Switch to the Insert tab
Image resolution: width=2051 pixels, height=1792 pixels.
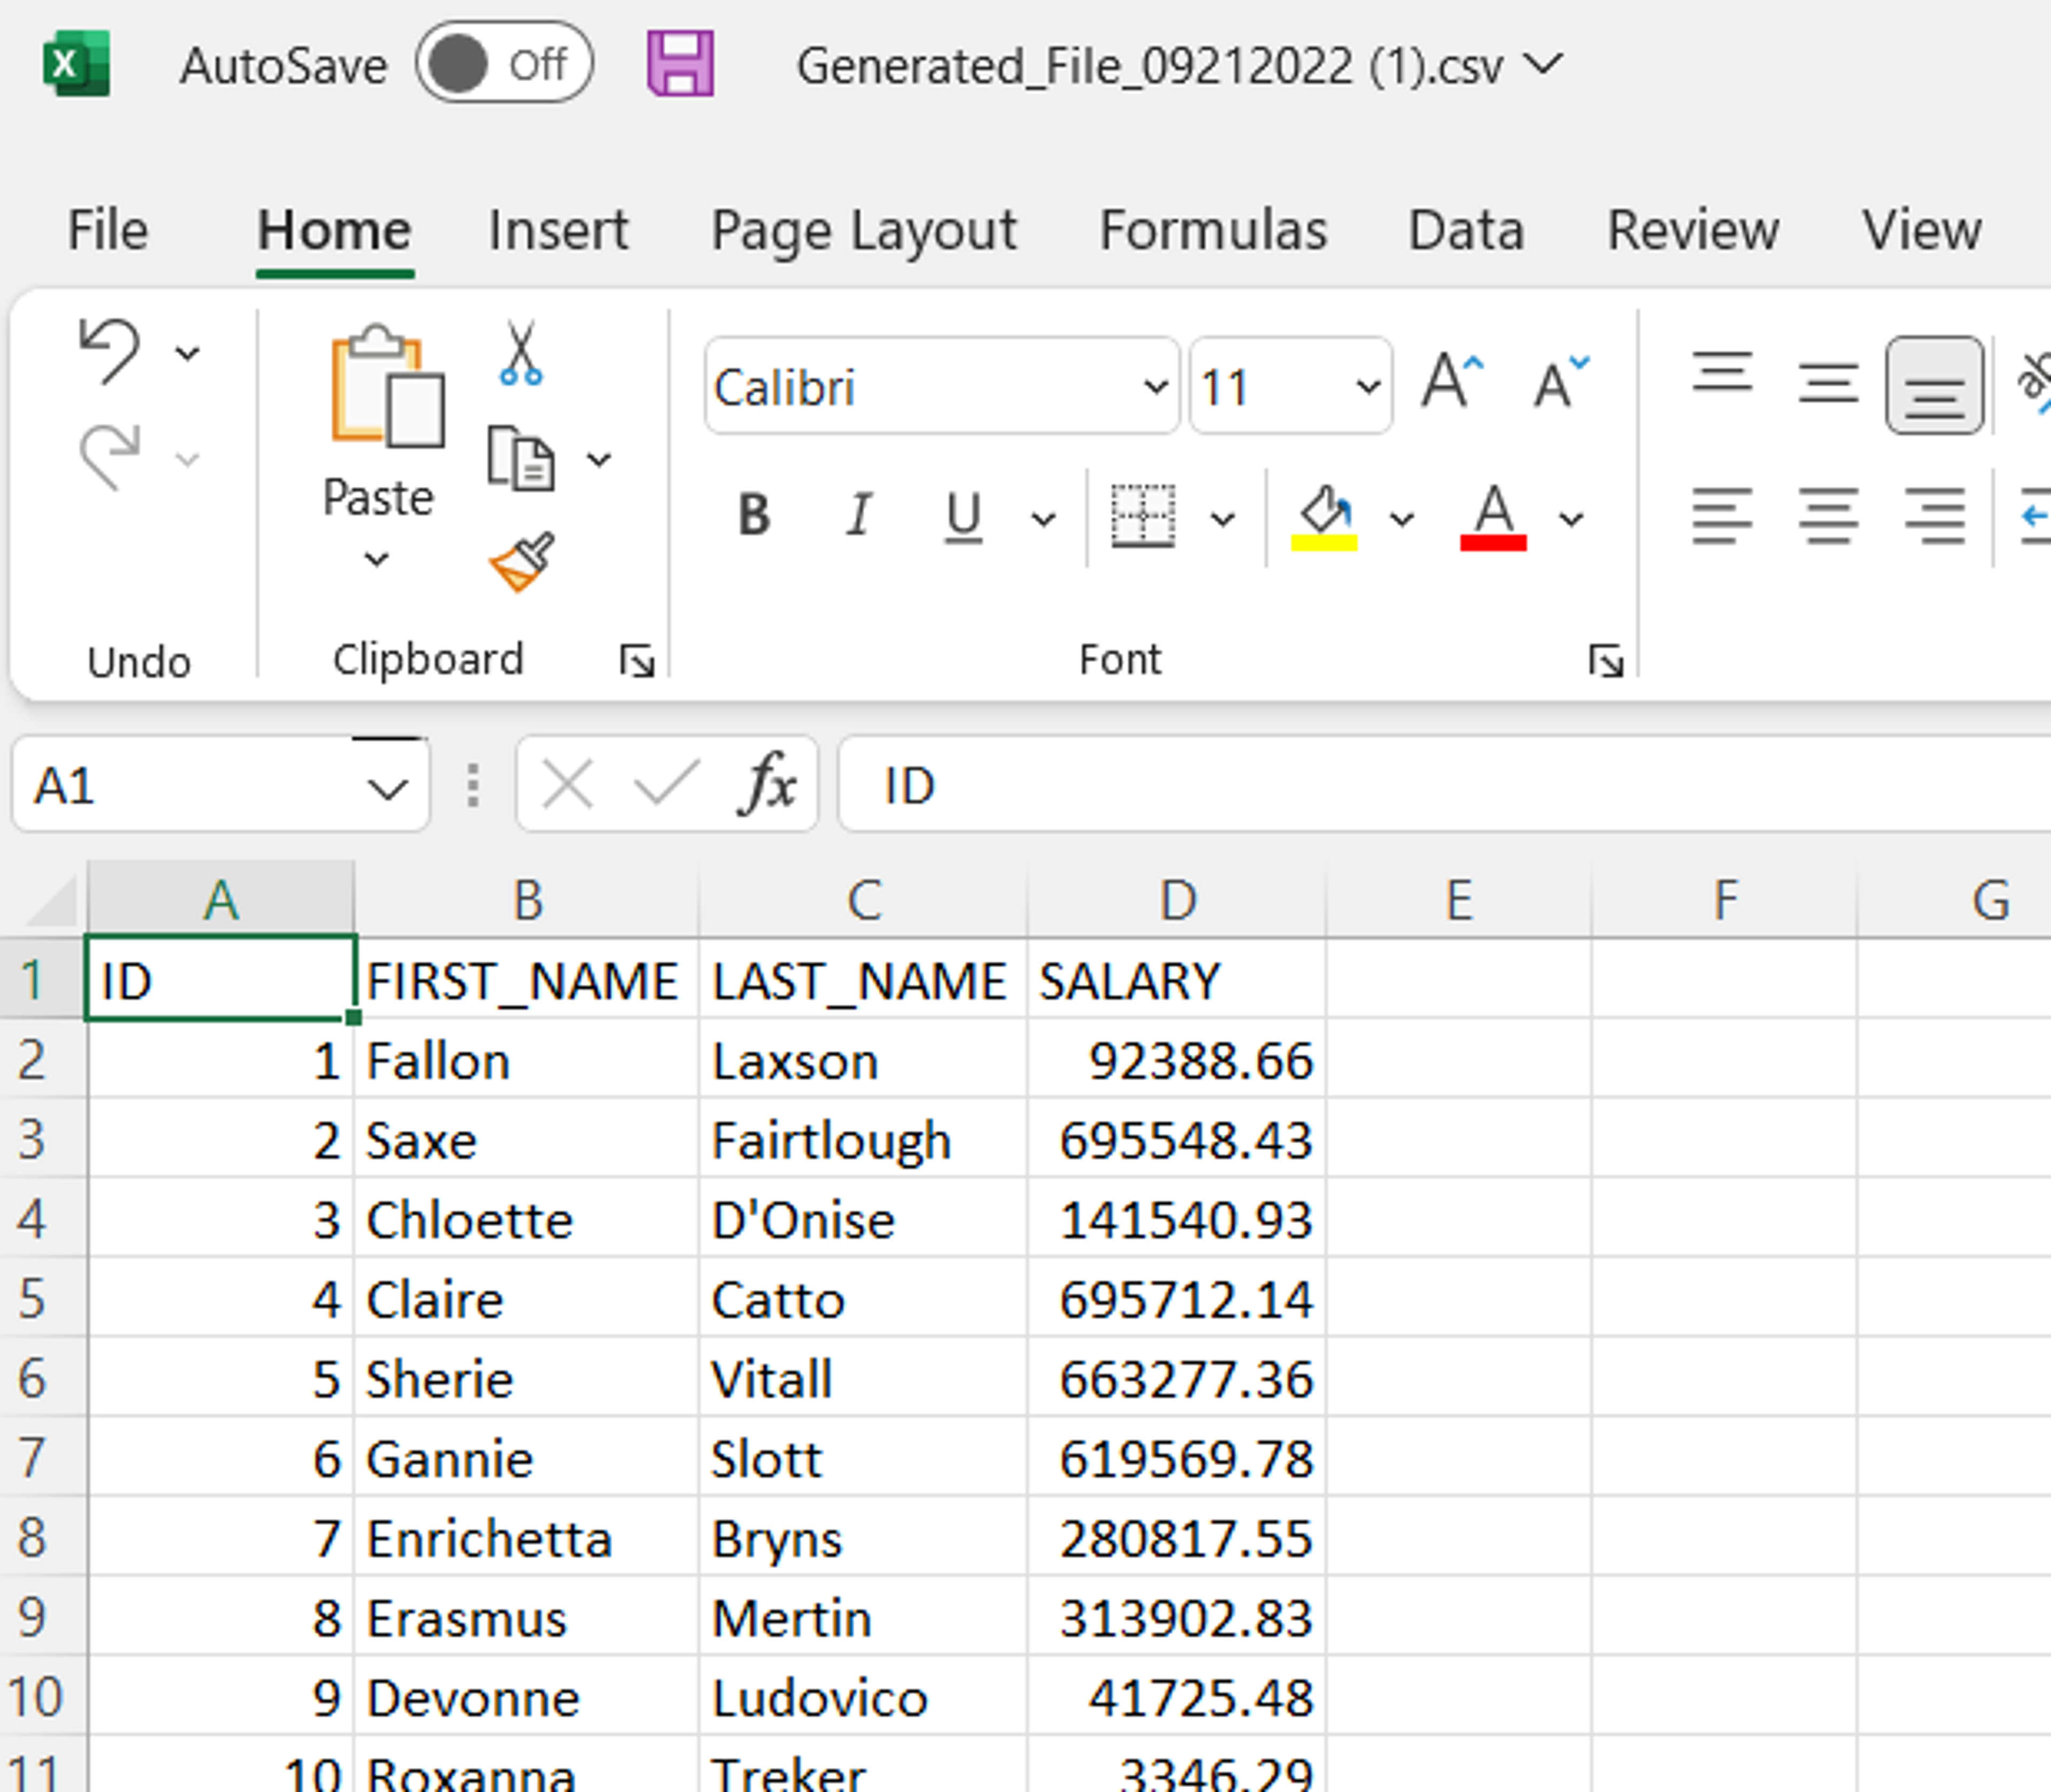coord(558,230)
